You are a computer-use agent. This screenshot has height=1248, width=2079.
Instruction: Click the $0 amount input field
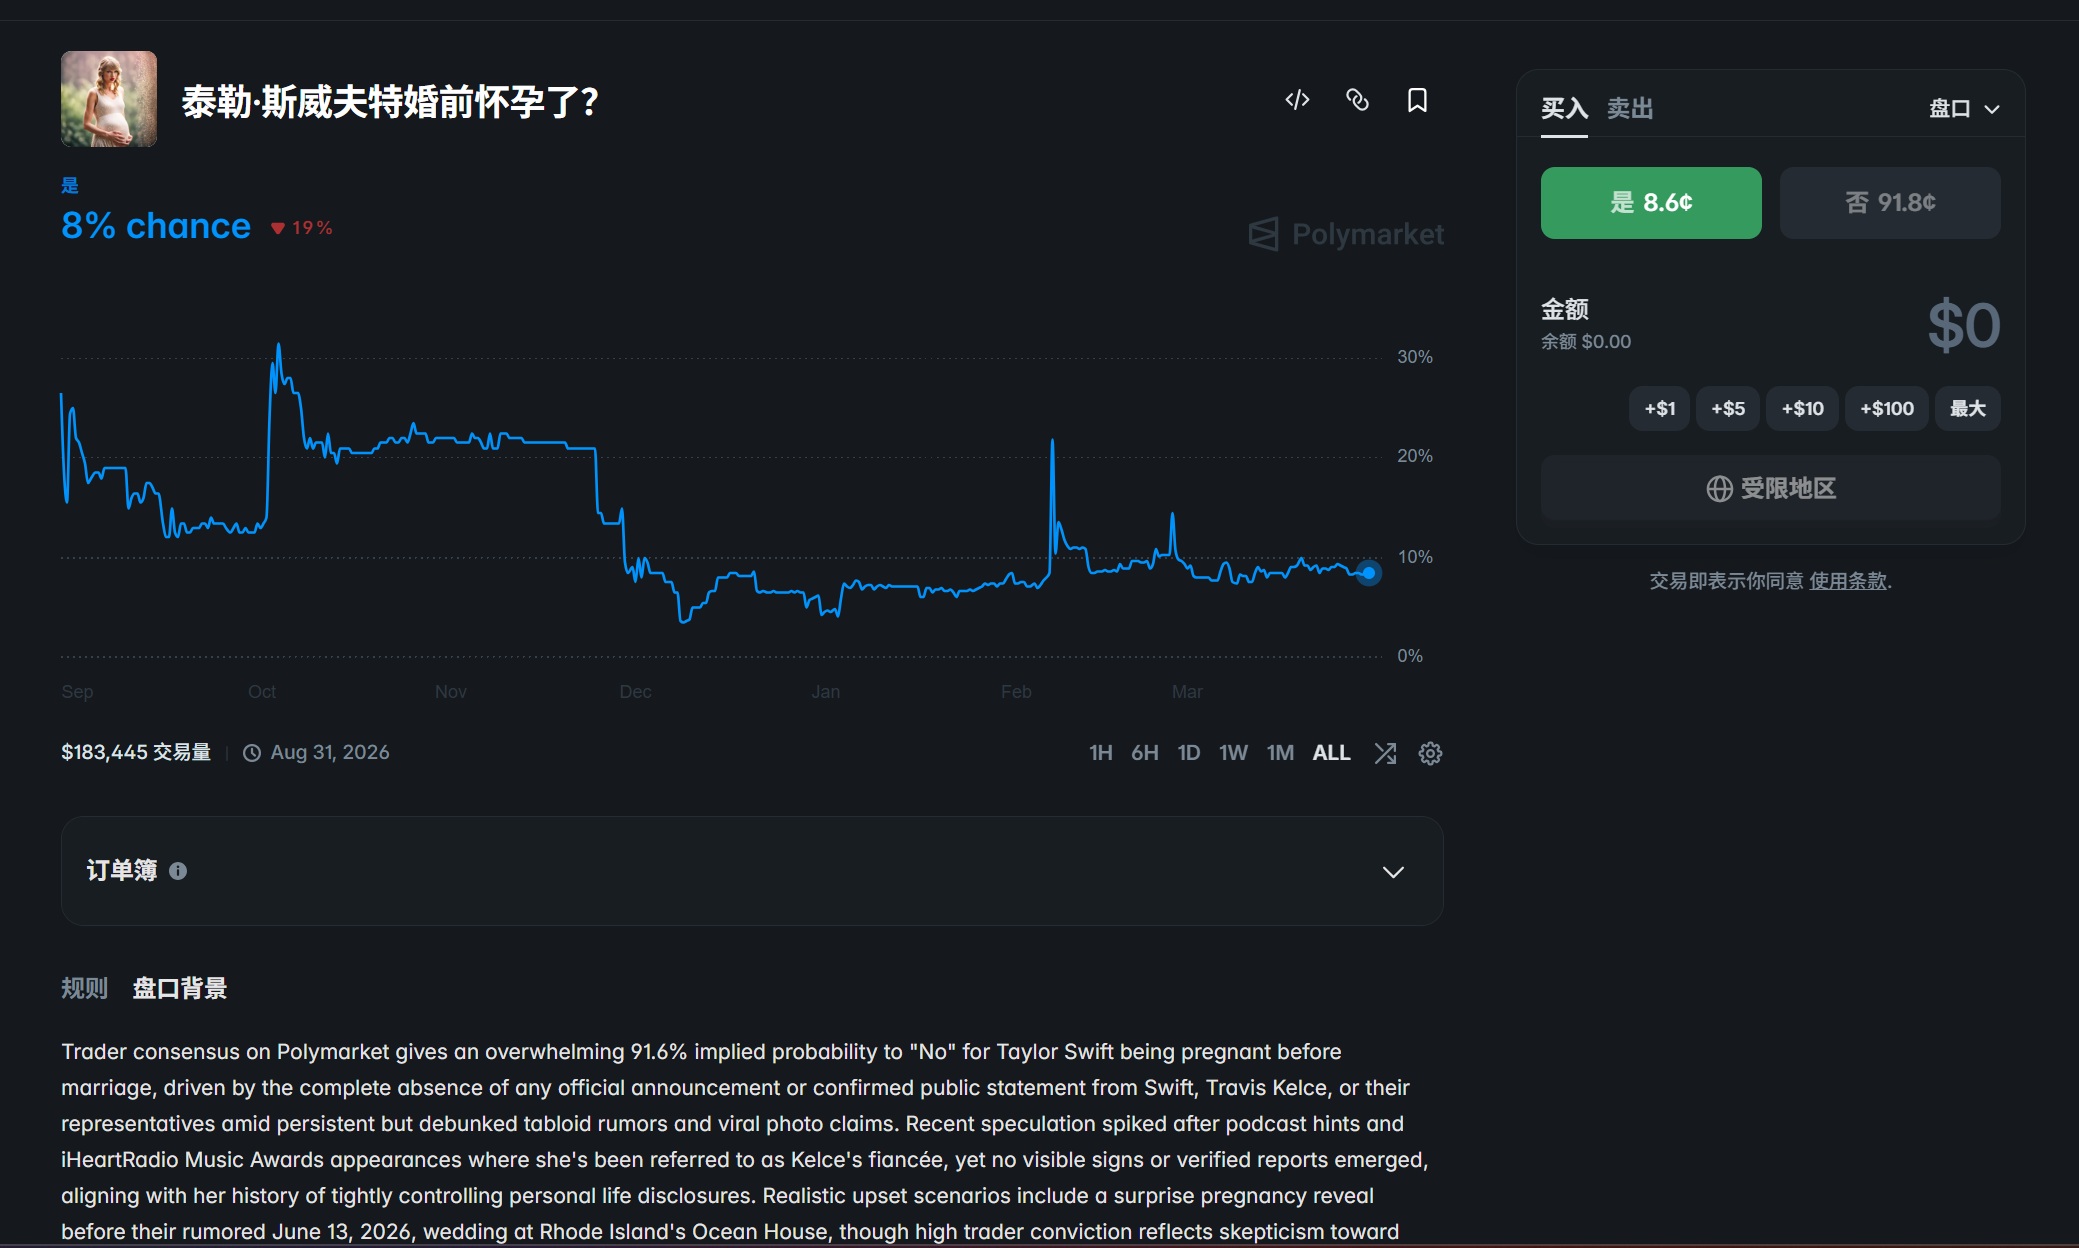(1962, 326)
